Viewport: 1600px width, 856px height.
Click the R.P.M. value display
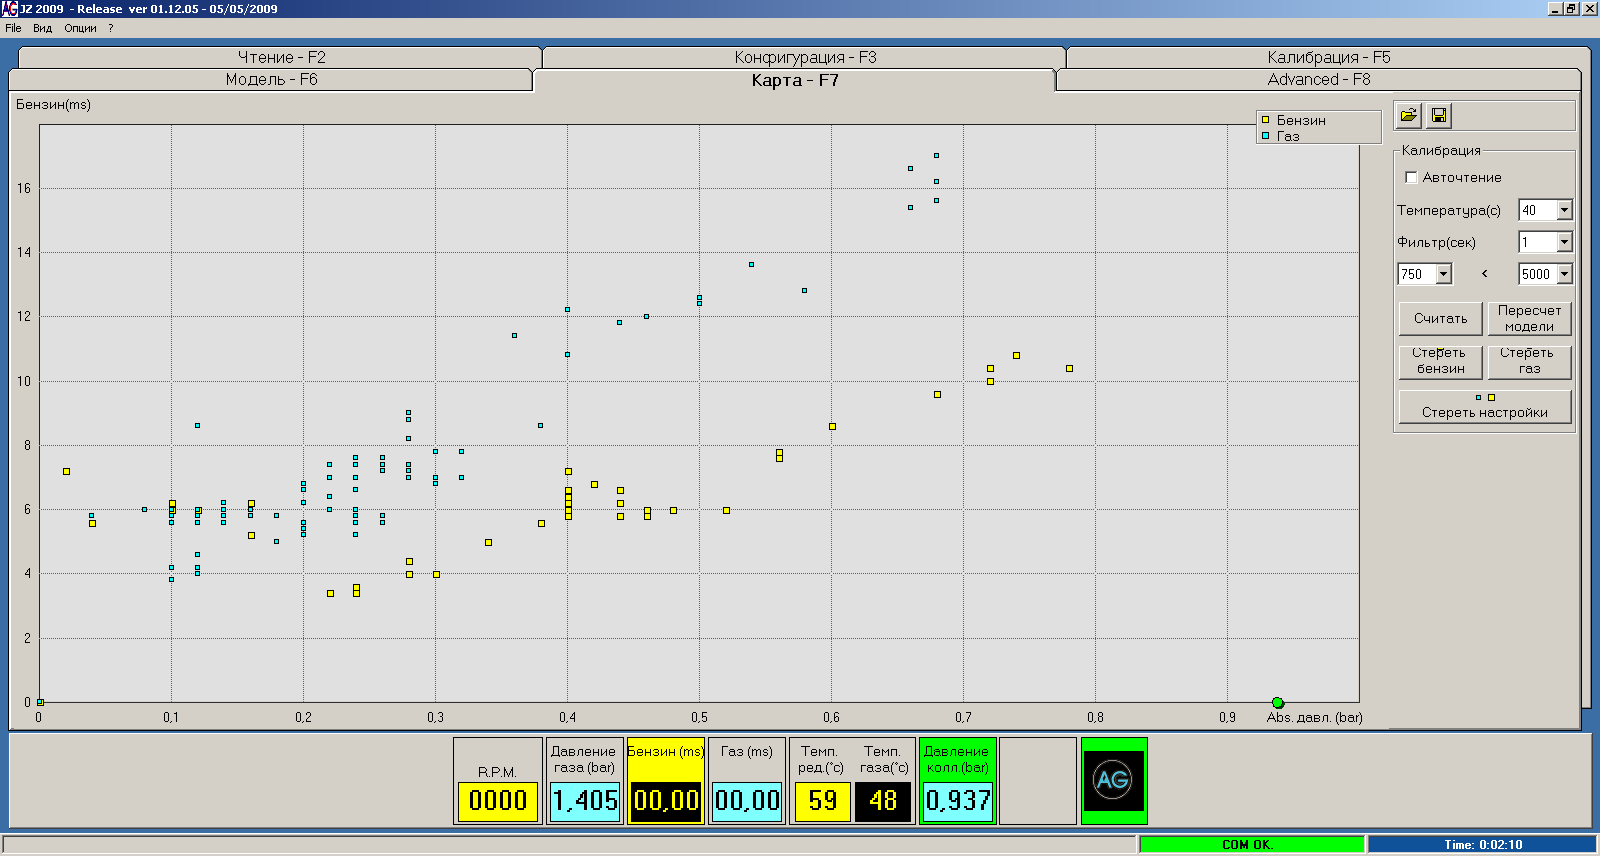coord(497,800)
